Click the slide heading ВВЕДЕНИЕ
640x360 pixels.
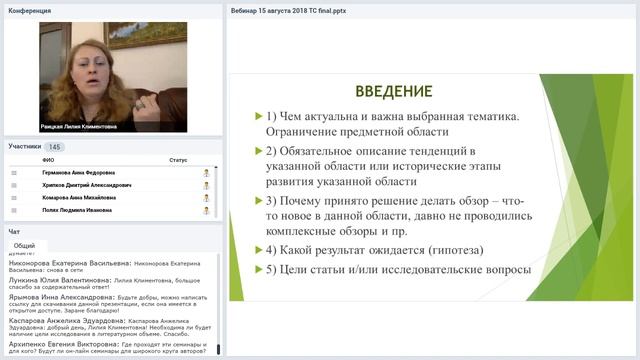394,91
